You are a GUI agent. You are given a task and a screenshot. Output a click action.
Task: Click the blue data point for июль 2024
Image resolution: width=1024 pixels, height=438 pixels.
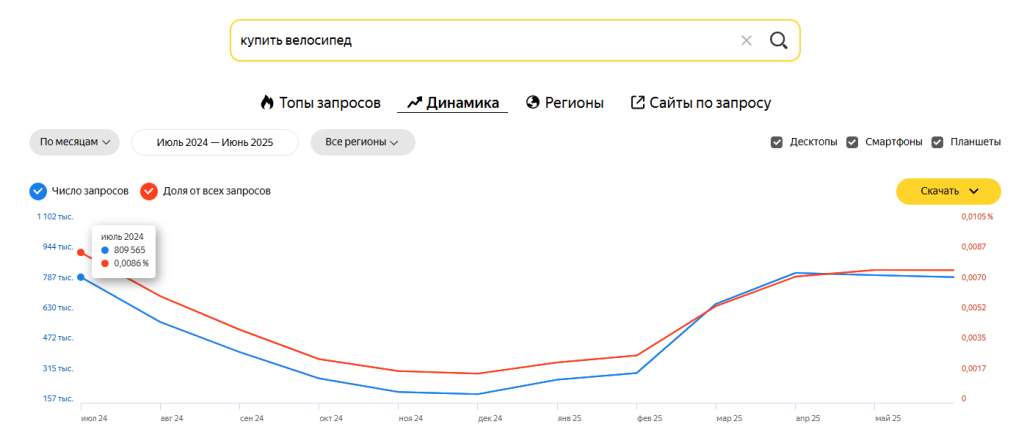coord(80,277)
